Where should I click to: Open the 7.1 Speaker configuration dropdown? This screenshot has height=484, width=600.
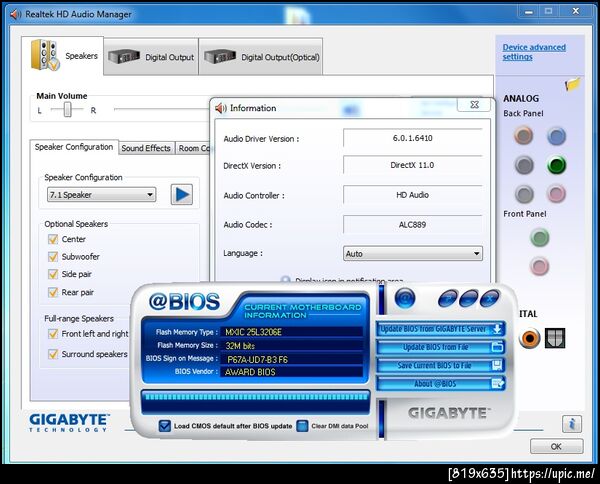(101, 195)
